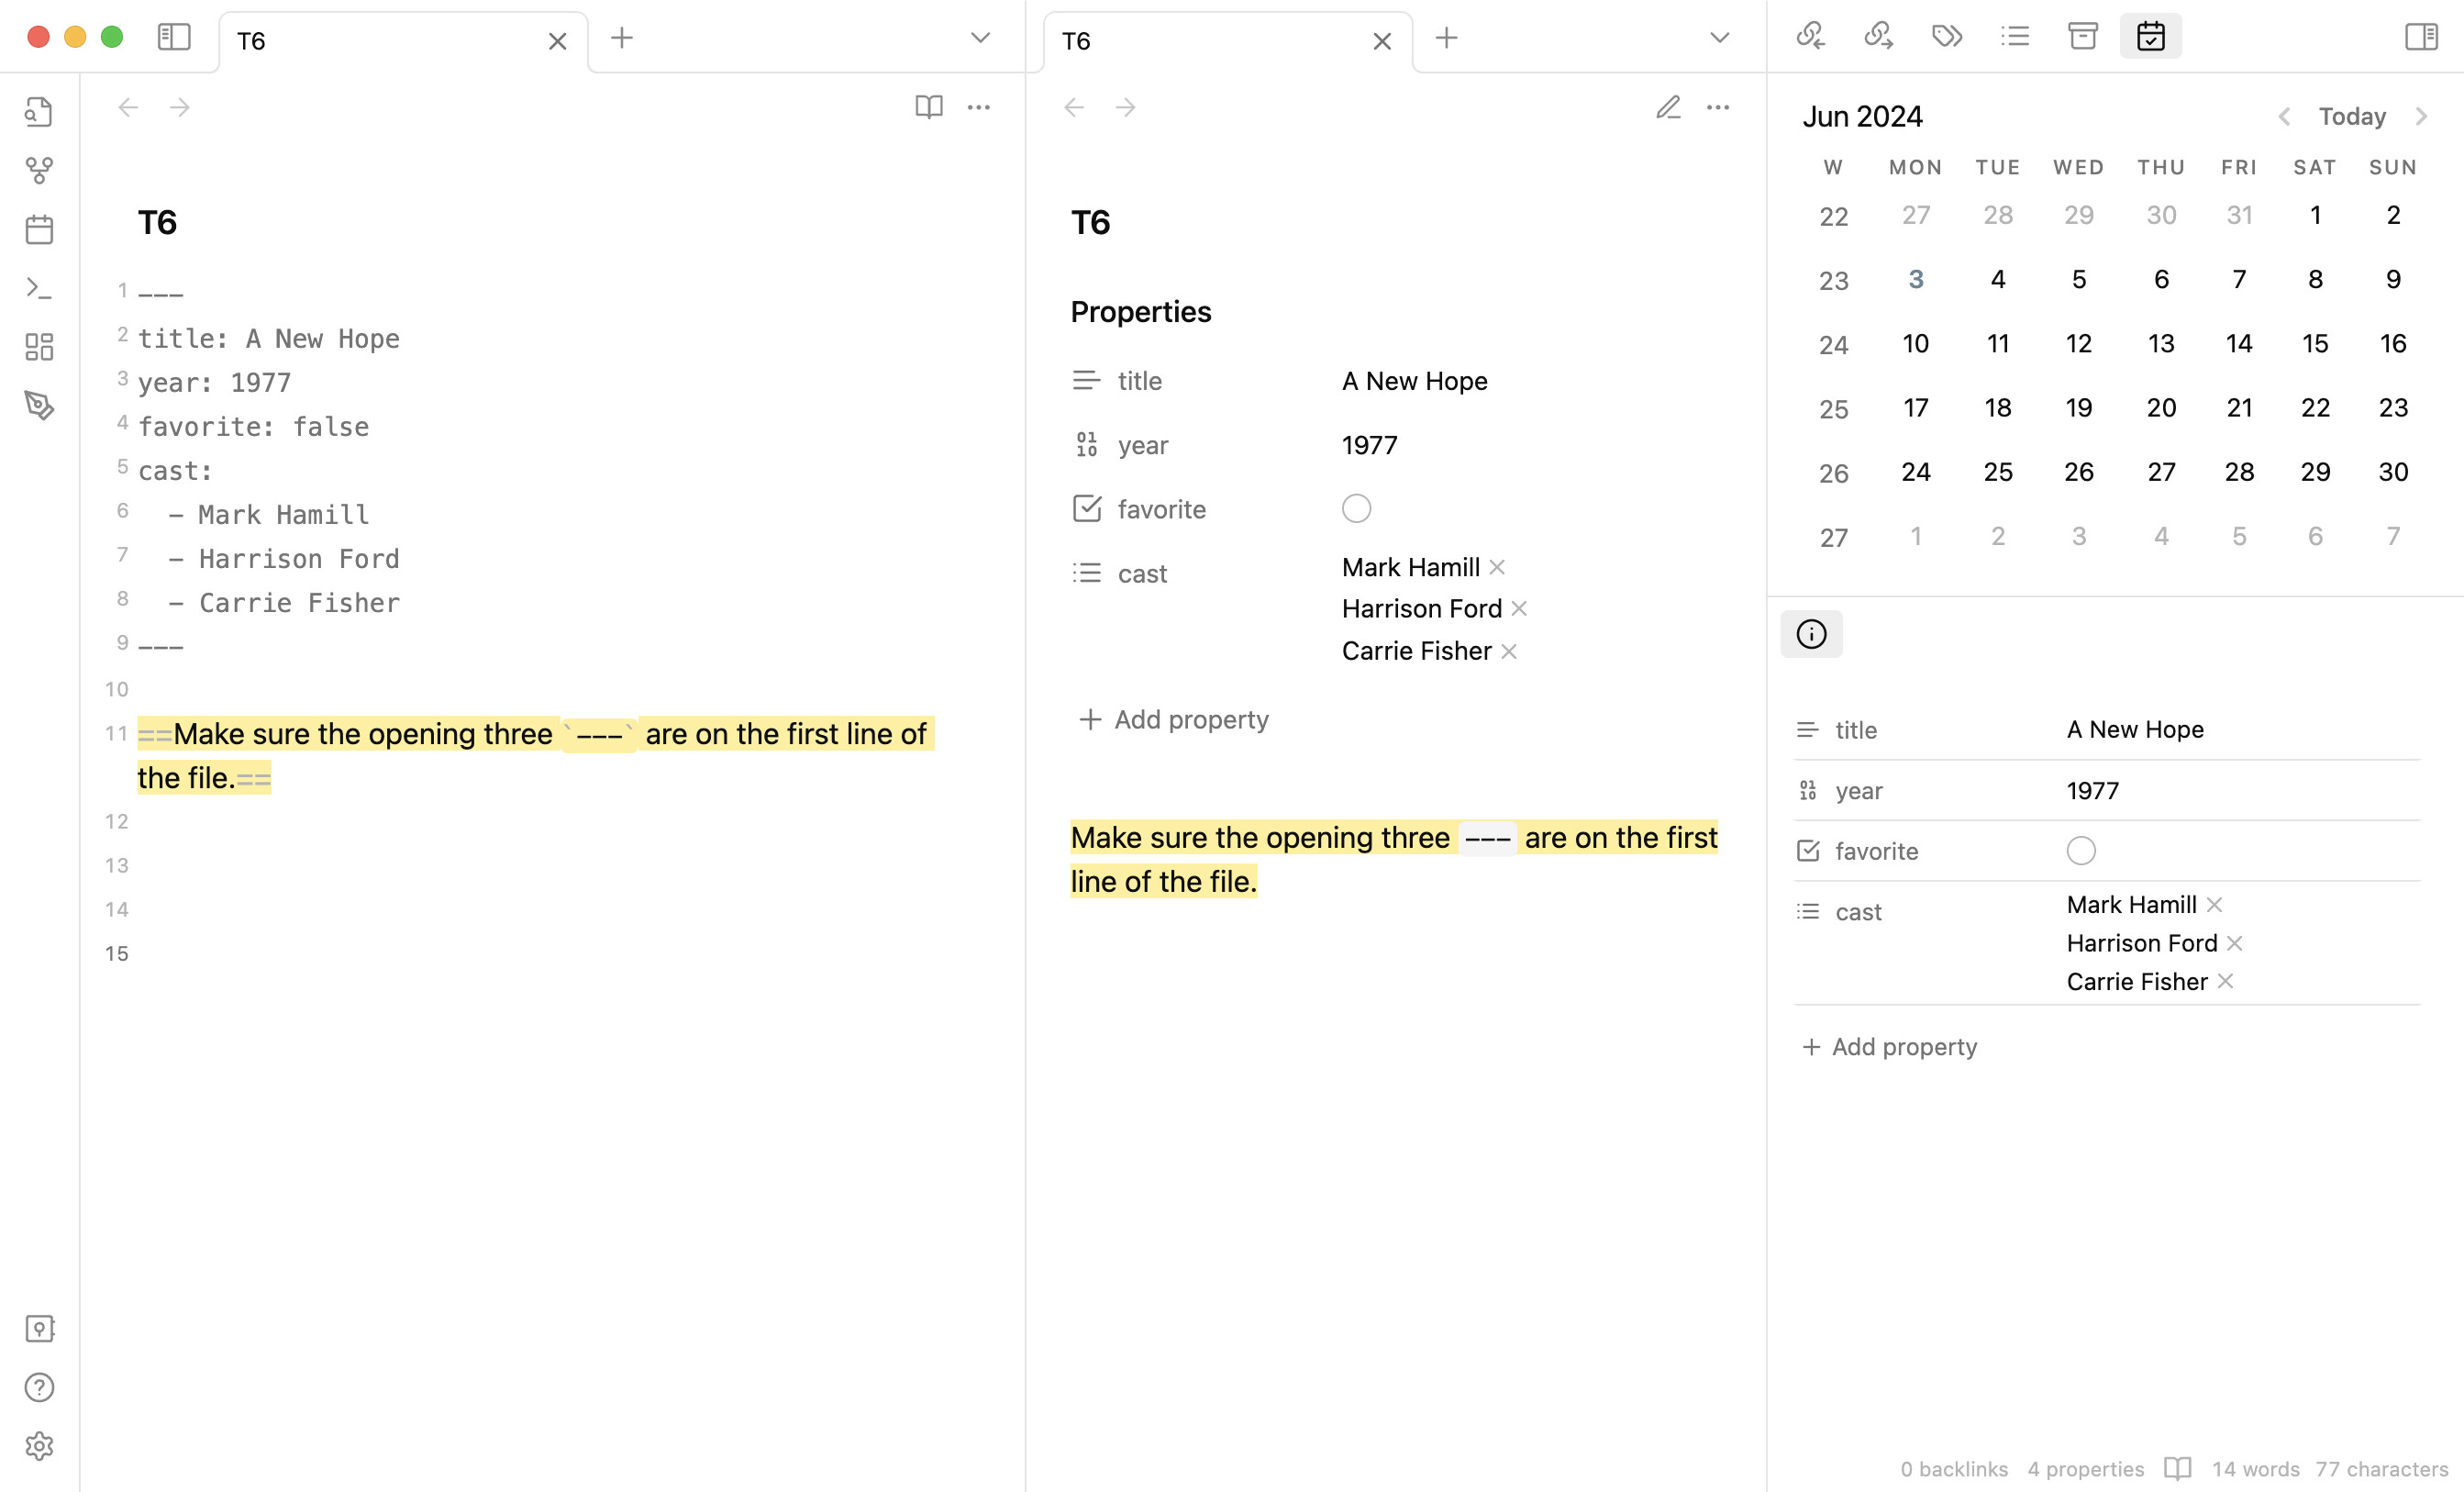
Task: Close the T6 tab in left pane
Action: 558,41
